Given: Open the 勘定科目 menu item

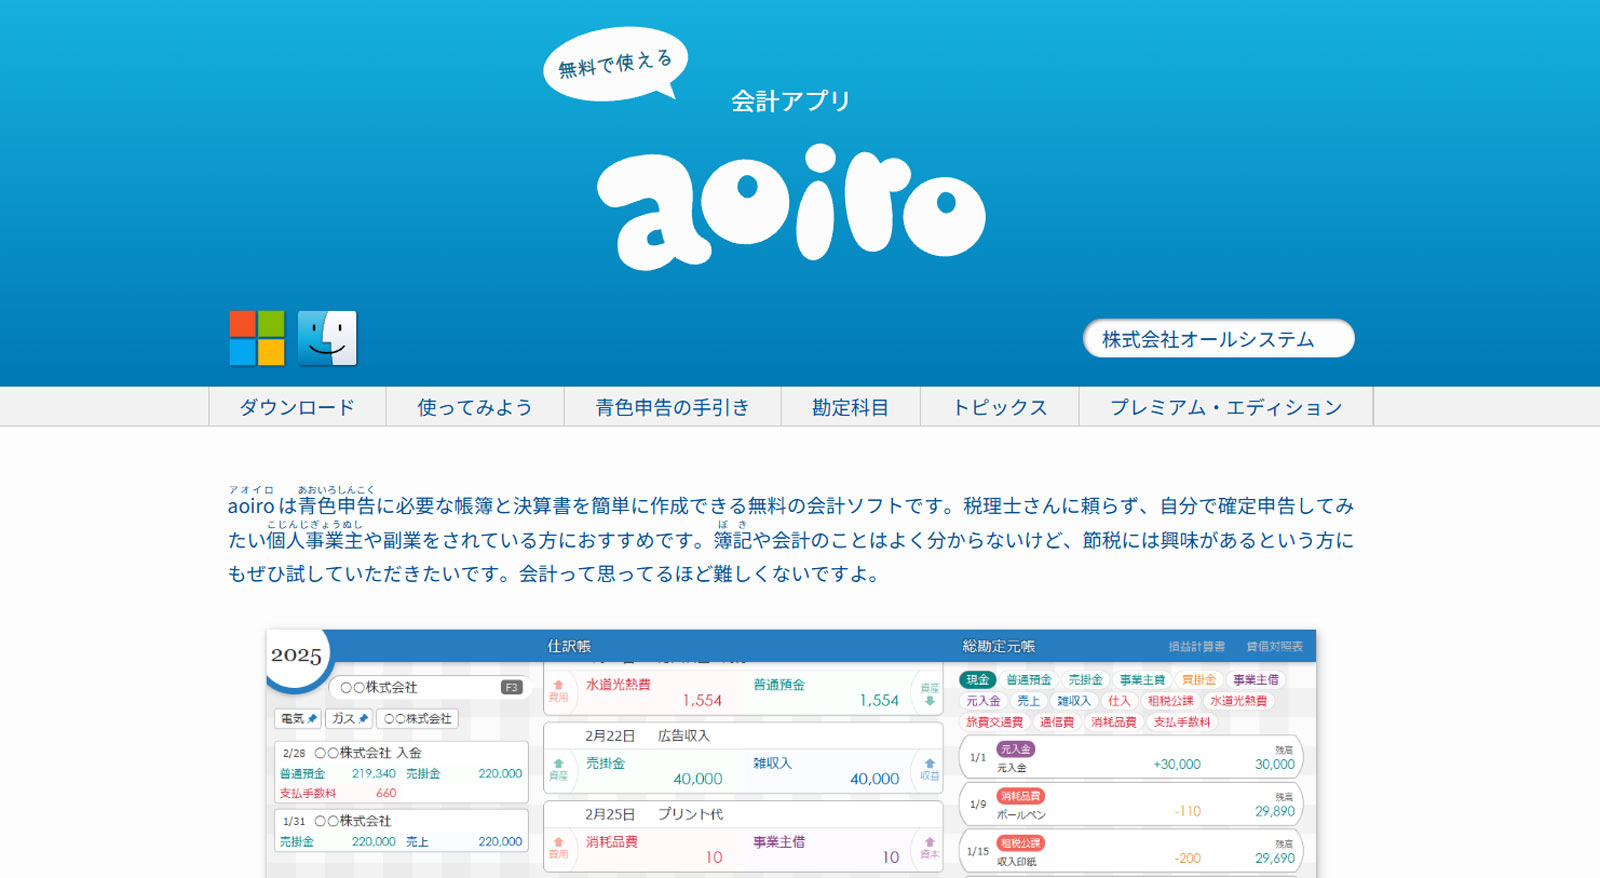Looking at the screenshot, I should (x=850, y=407).
